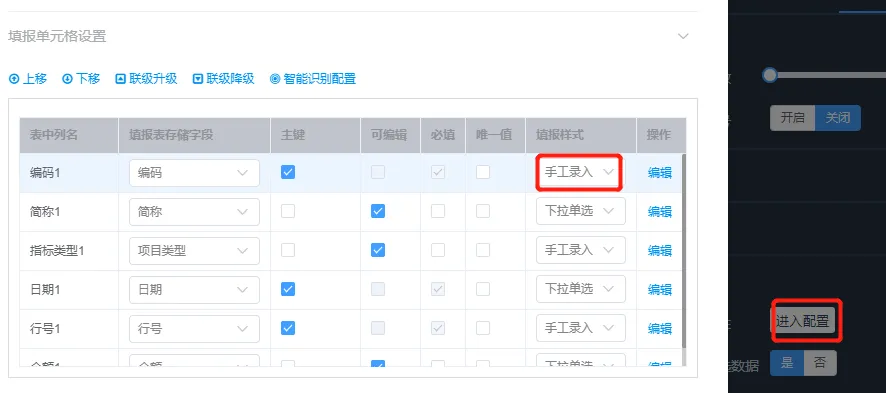The image size is (886, 393).
Task: Click the 行号1 cell
Action: pos(69,329)
